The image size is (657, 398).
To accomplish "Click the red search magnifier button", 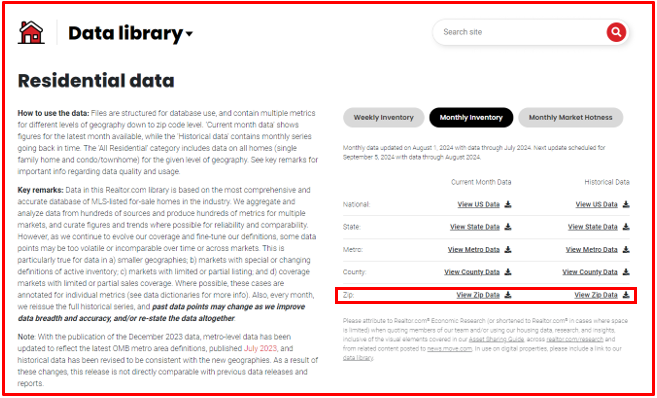I will tap(616, 32).
